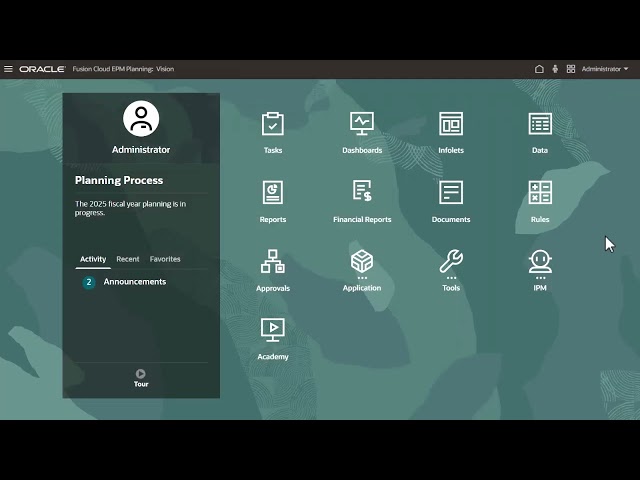Click the Home icon in header
The width and height of the screenshot is (640, 480).
(539, 69)
